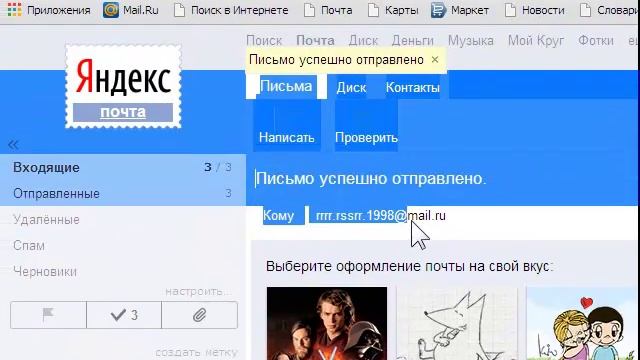Click recipient address rrrr.rssrr.1998@mail.ru

click(x=380, y=216)
